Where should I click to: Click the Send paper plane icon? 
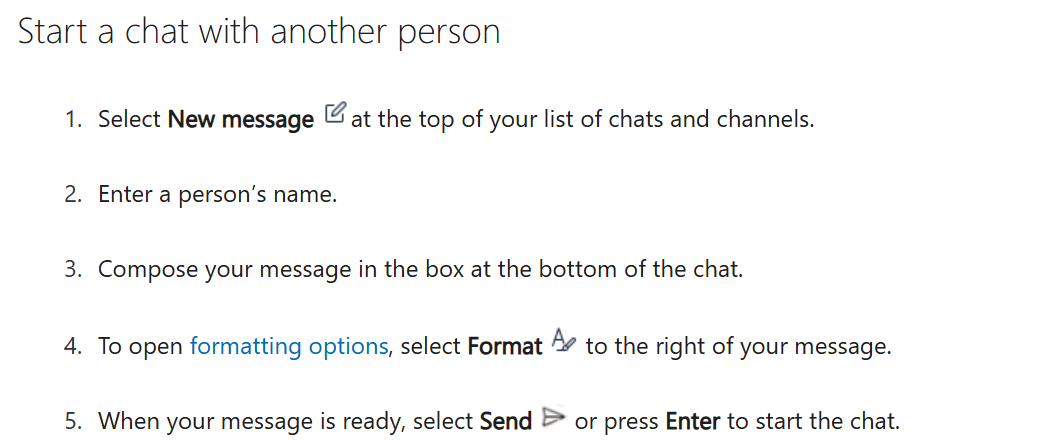point(554,419)
